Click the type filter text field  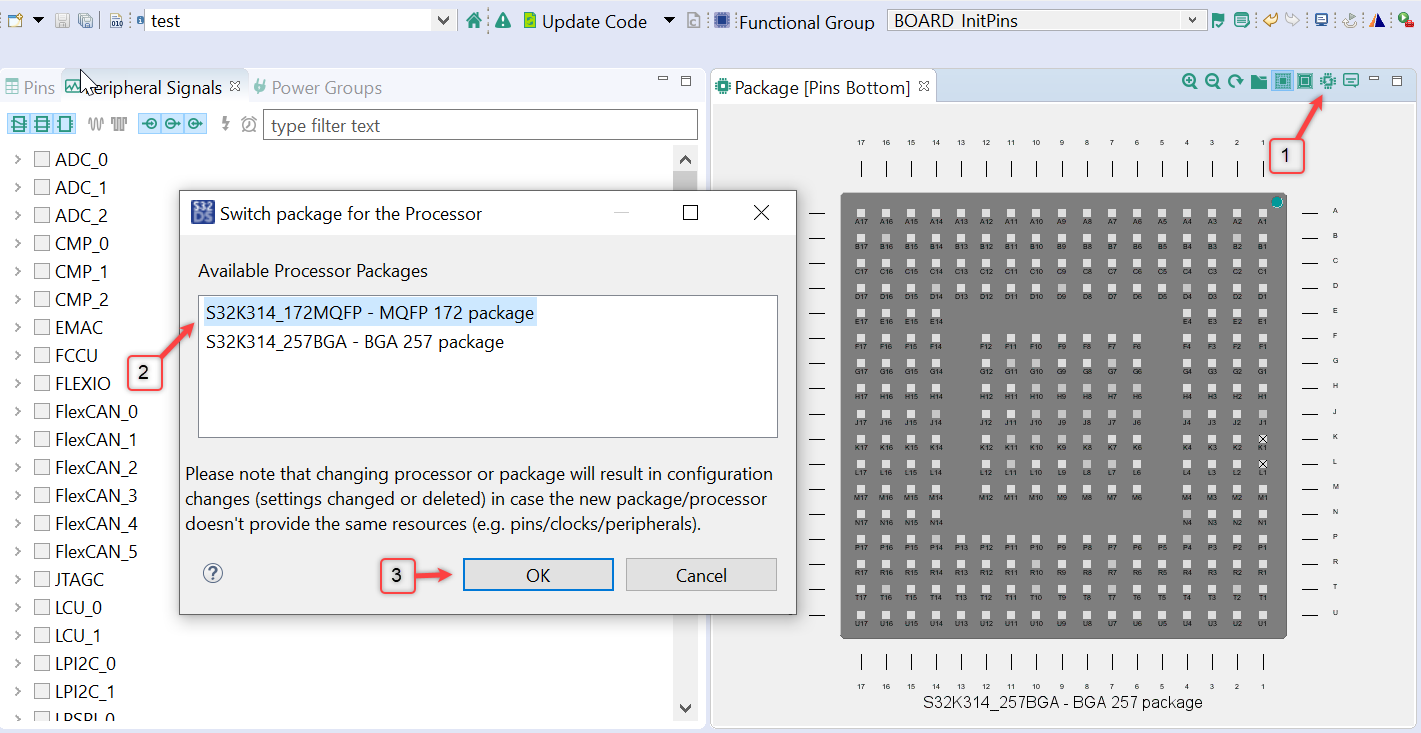coord(480,125)
